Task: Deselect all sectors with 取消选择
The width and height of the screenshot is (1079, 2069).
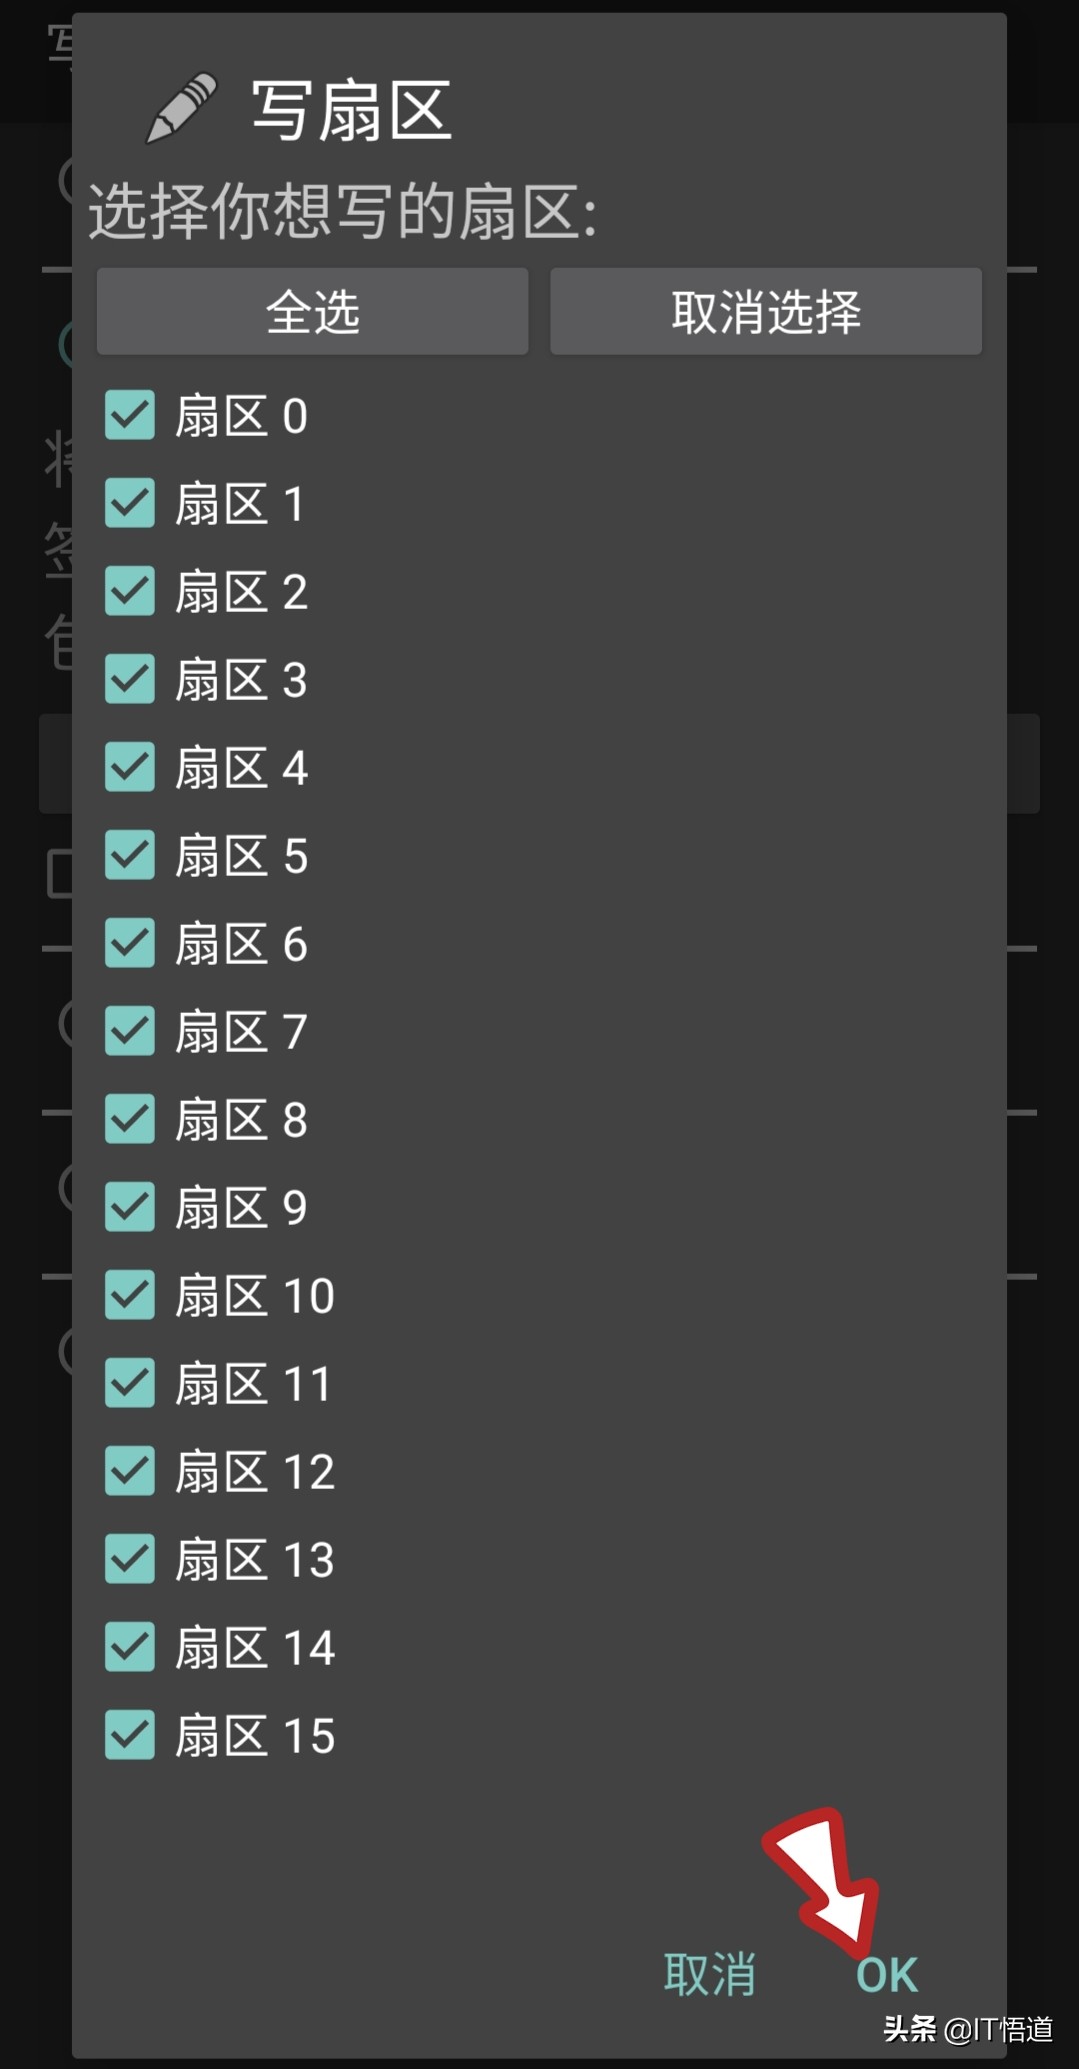Action: (766, 311)
